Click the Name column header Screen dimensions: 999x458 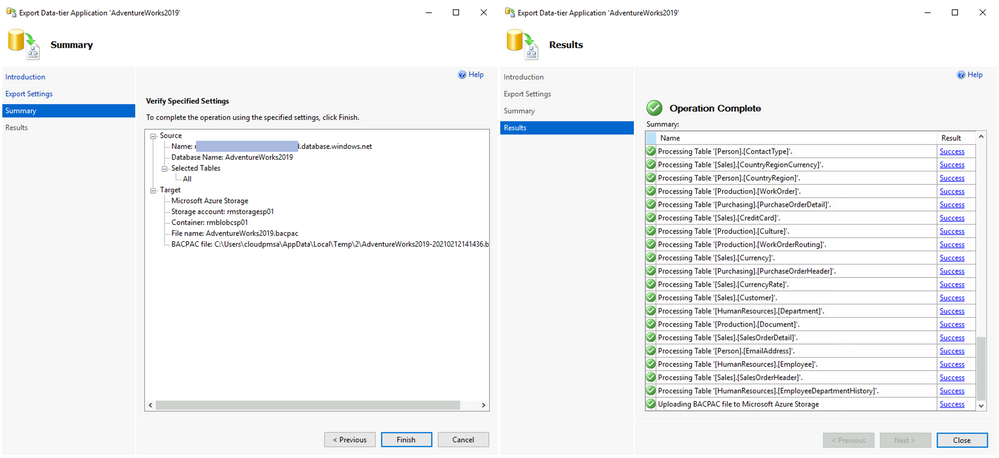[796, 138]
